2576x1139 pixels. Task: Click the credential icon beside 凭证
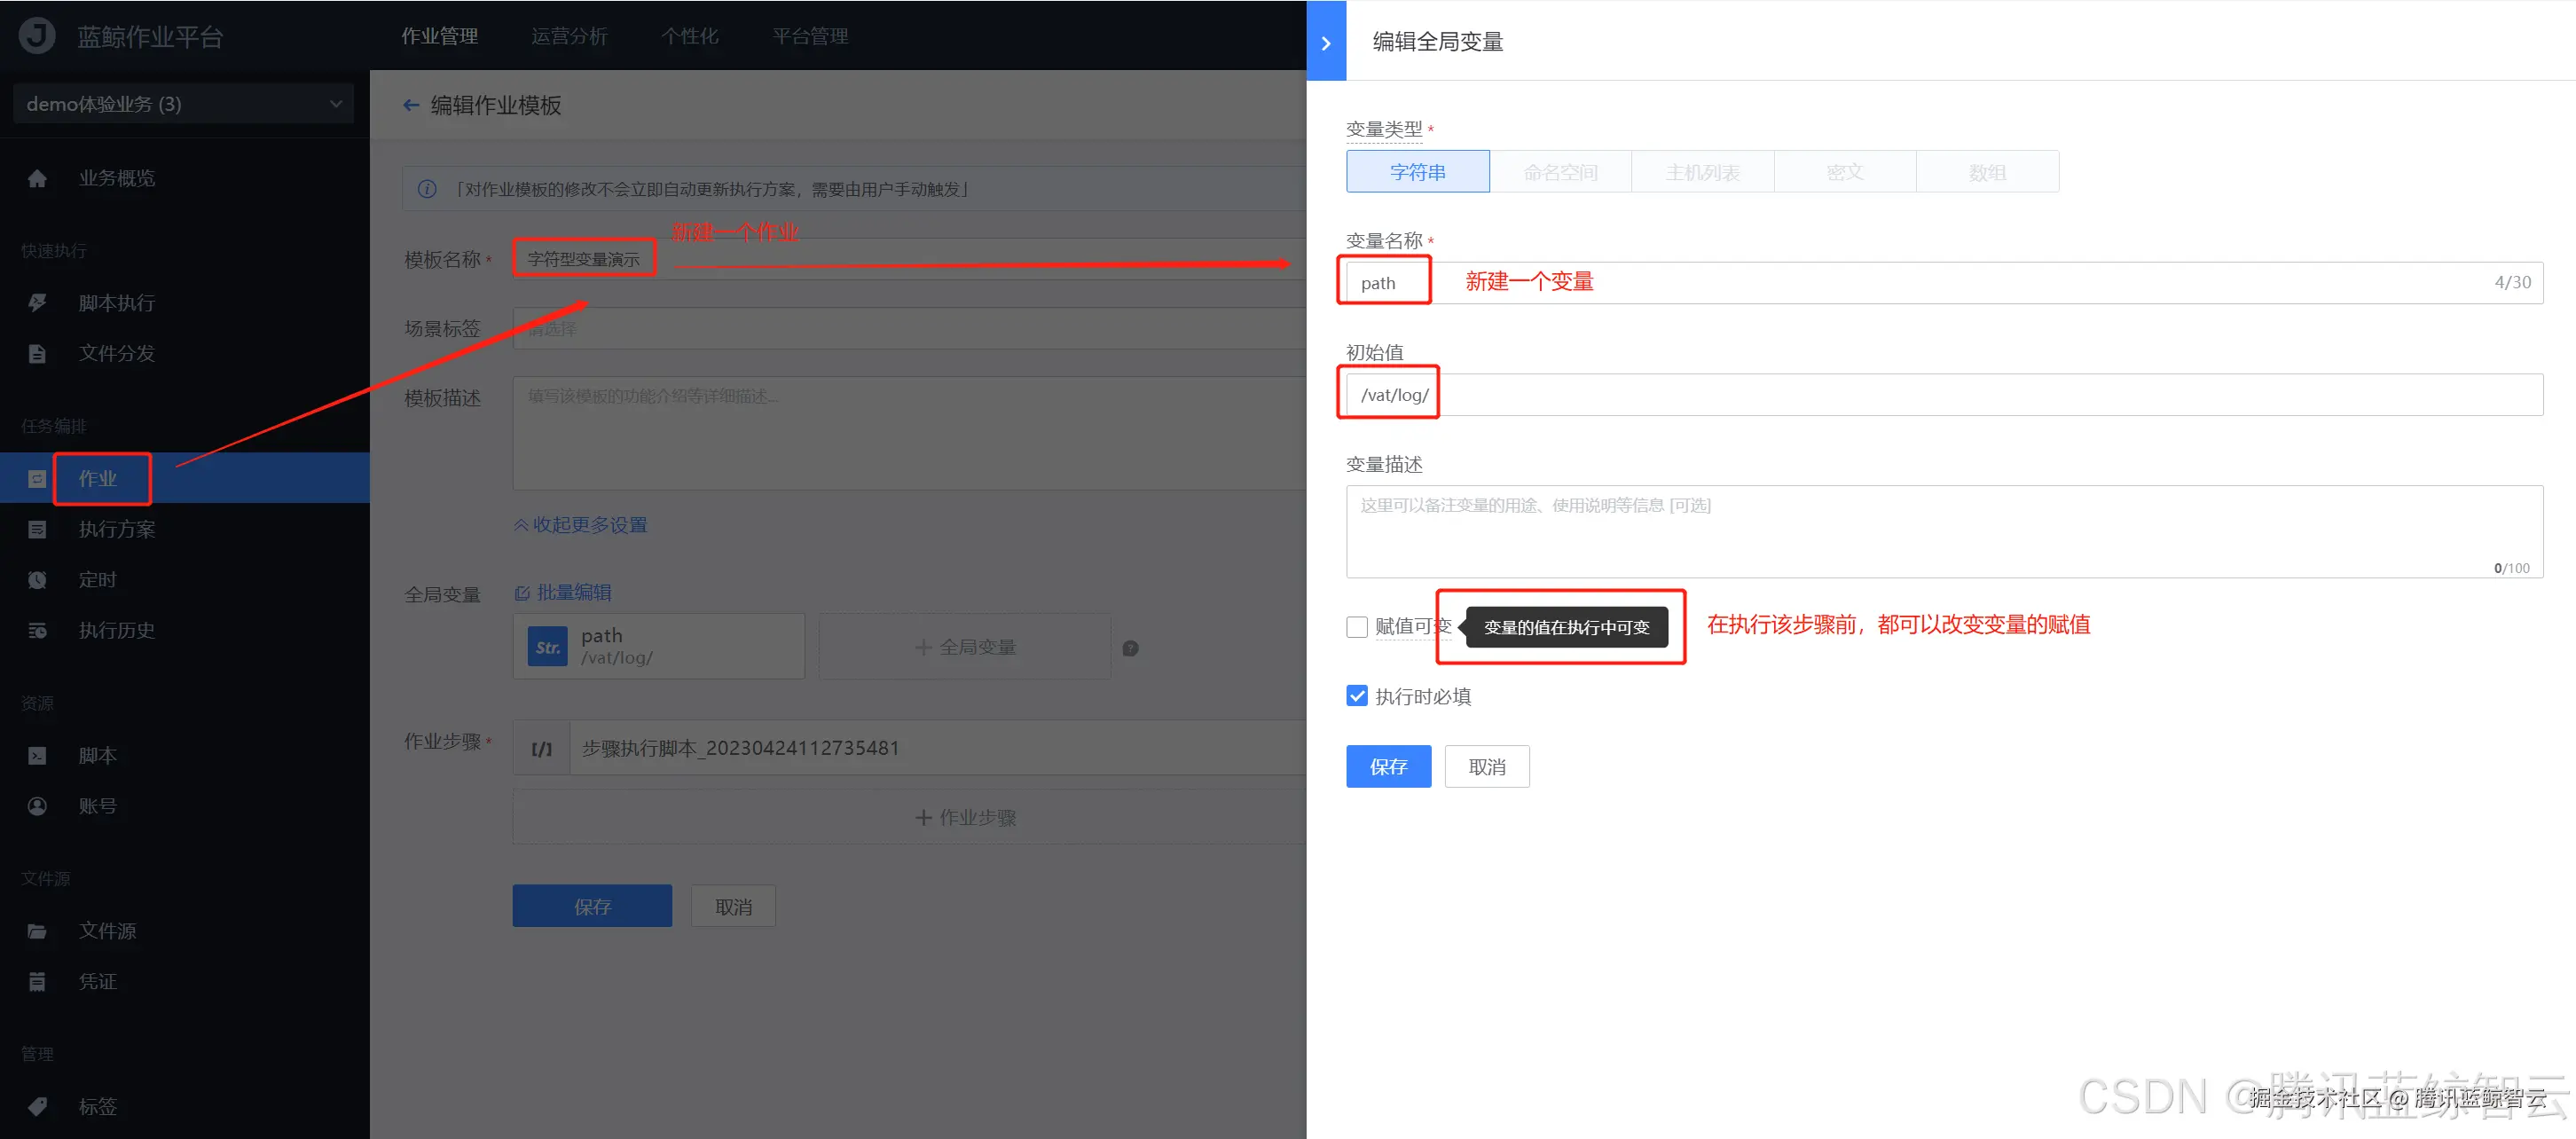[37, 982]
